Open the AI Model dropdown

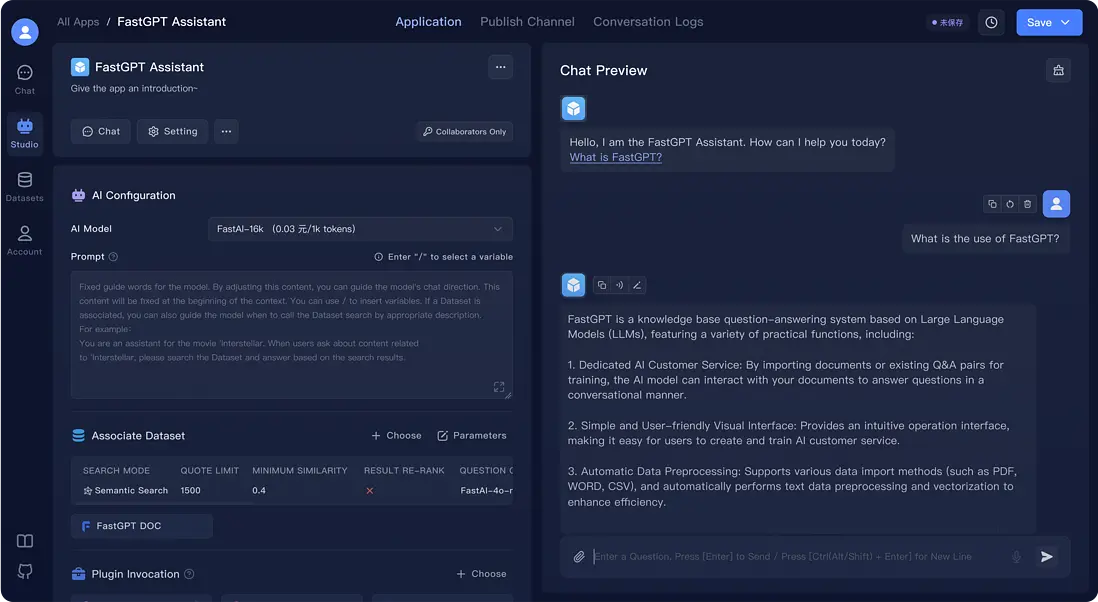[x=360, y=229]
